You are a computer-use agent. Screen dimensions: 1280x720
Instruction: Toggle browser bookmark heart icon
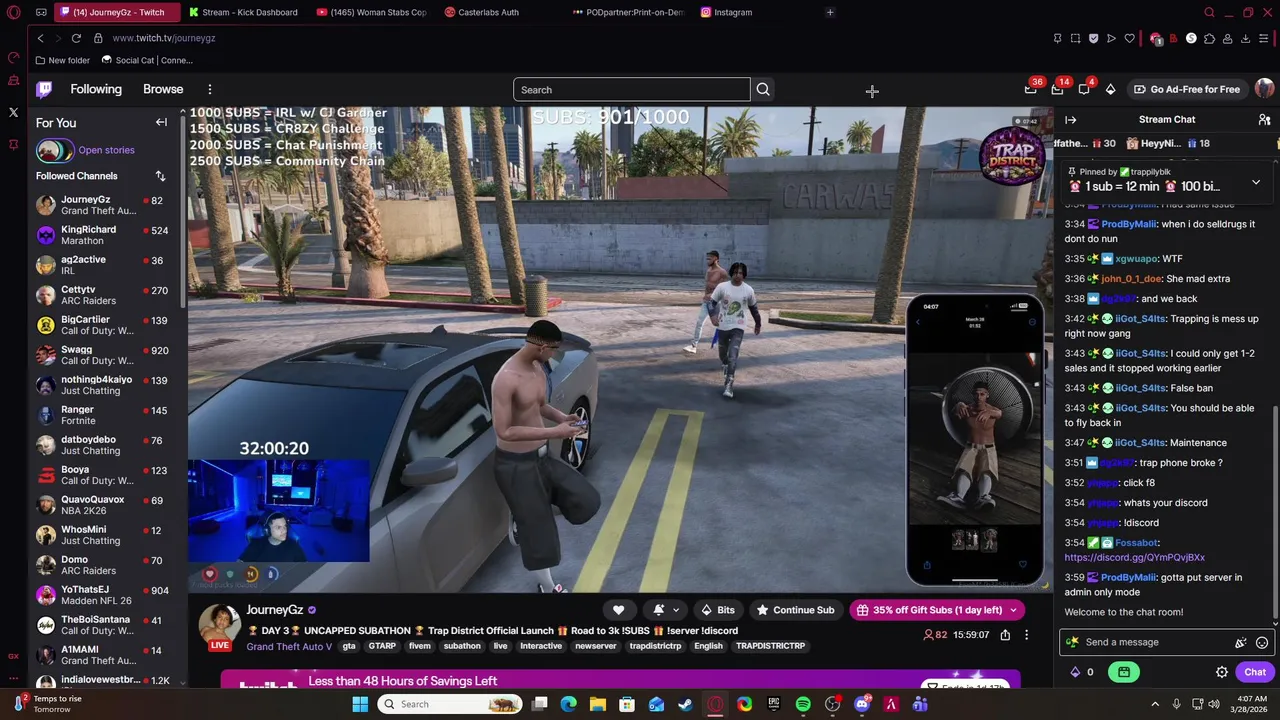coord(1129,38)
